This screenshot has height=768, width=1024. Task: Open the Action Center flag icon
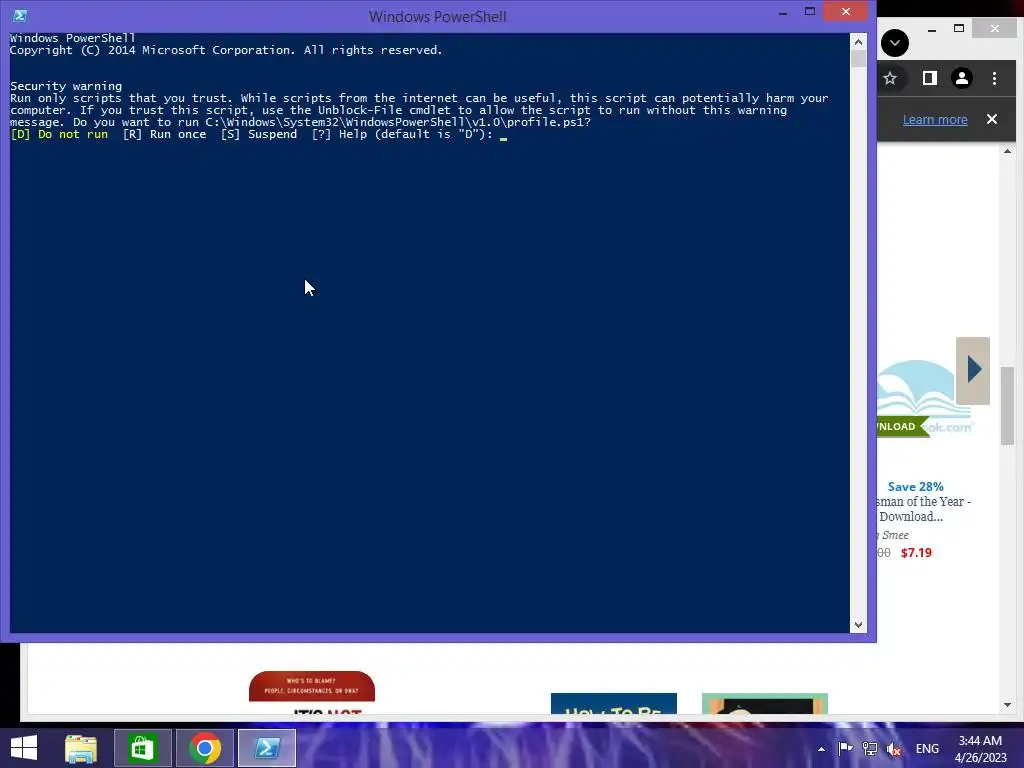click(845, 748)
